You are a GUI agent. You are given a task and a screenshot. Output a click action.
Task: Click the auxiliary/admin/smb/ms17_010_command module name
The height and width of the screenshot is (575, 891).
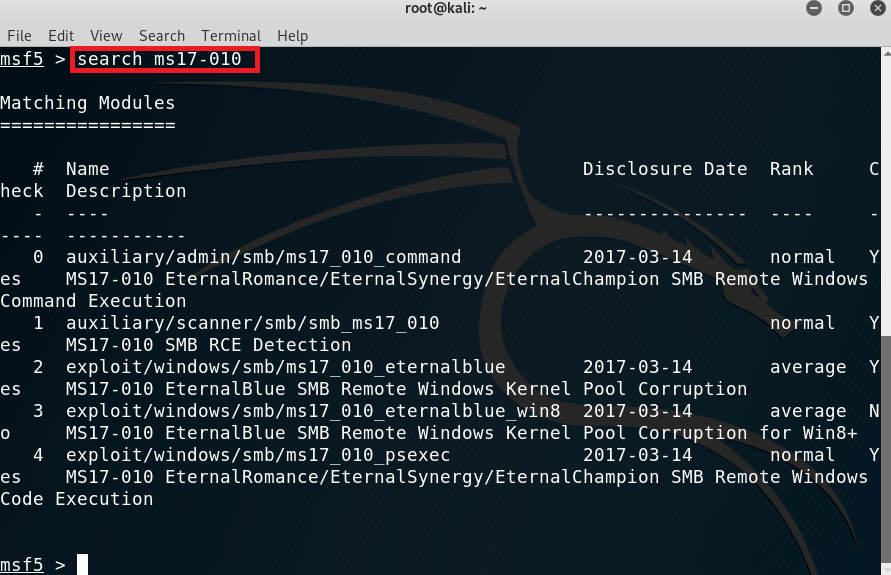click(x=263, y=257)
